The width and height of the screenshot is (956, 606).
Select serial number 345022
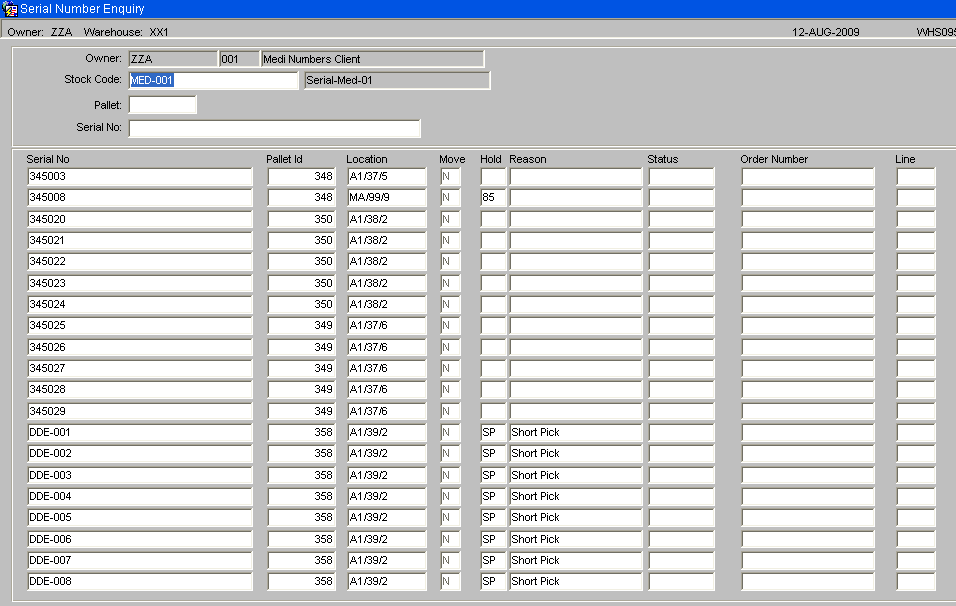[x=140, y=262]
